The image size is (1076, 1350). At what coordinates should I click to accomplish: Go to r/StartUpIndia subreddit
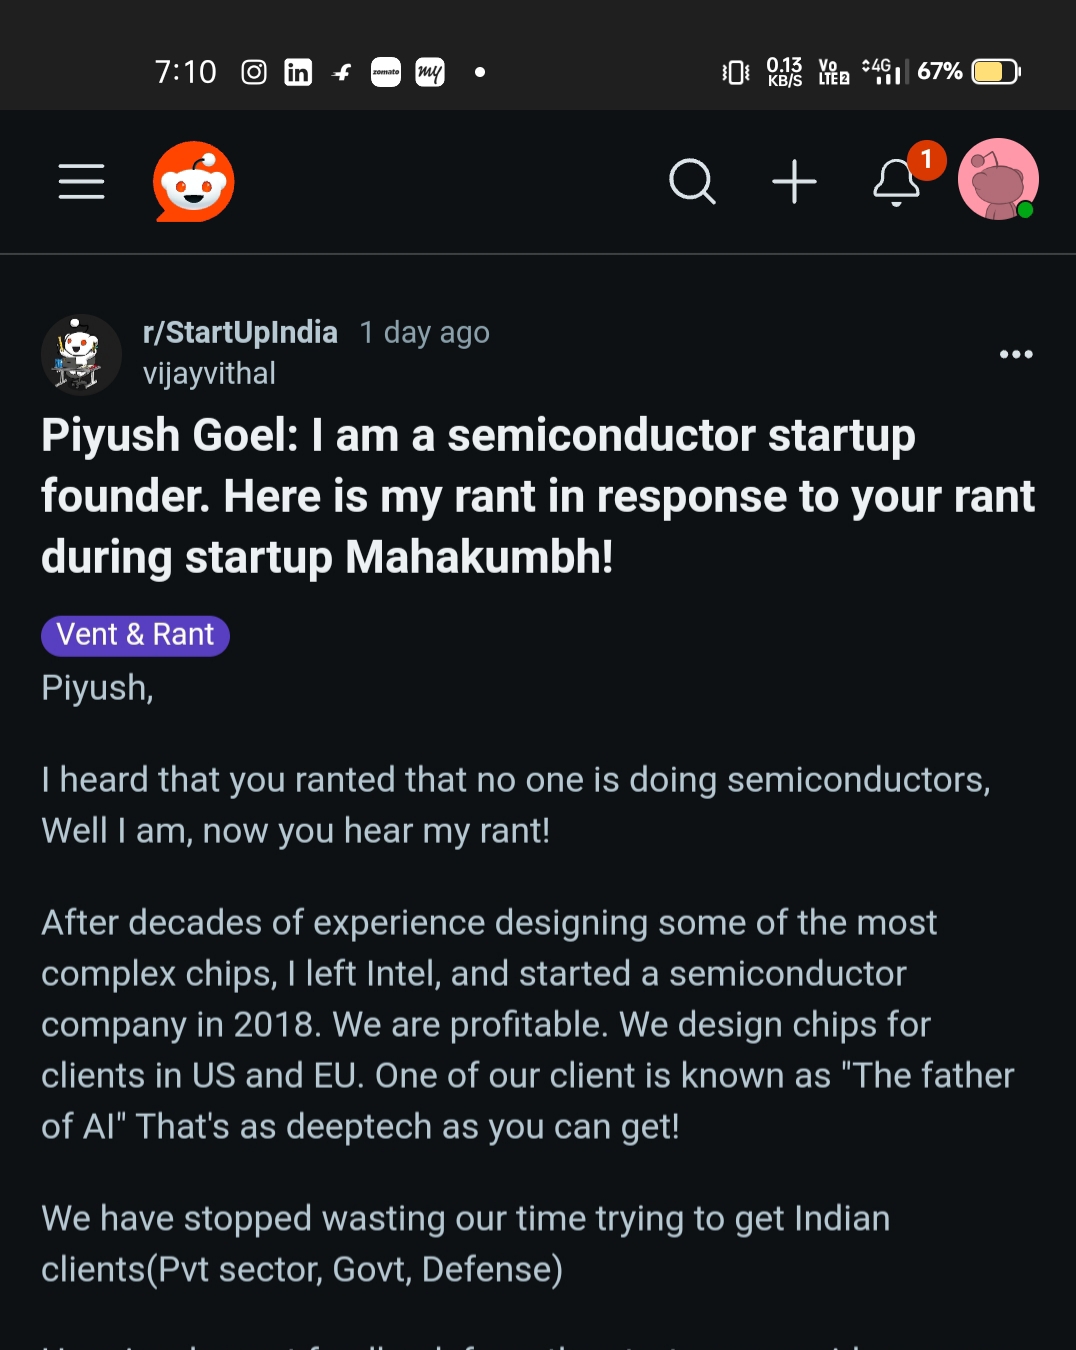point(240,332)
